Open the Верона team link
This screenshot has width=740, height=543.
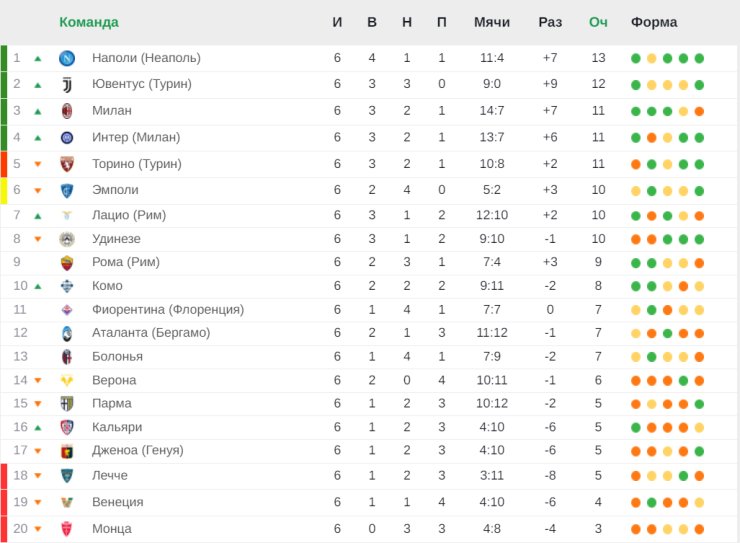114,380
